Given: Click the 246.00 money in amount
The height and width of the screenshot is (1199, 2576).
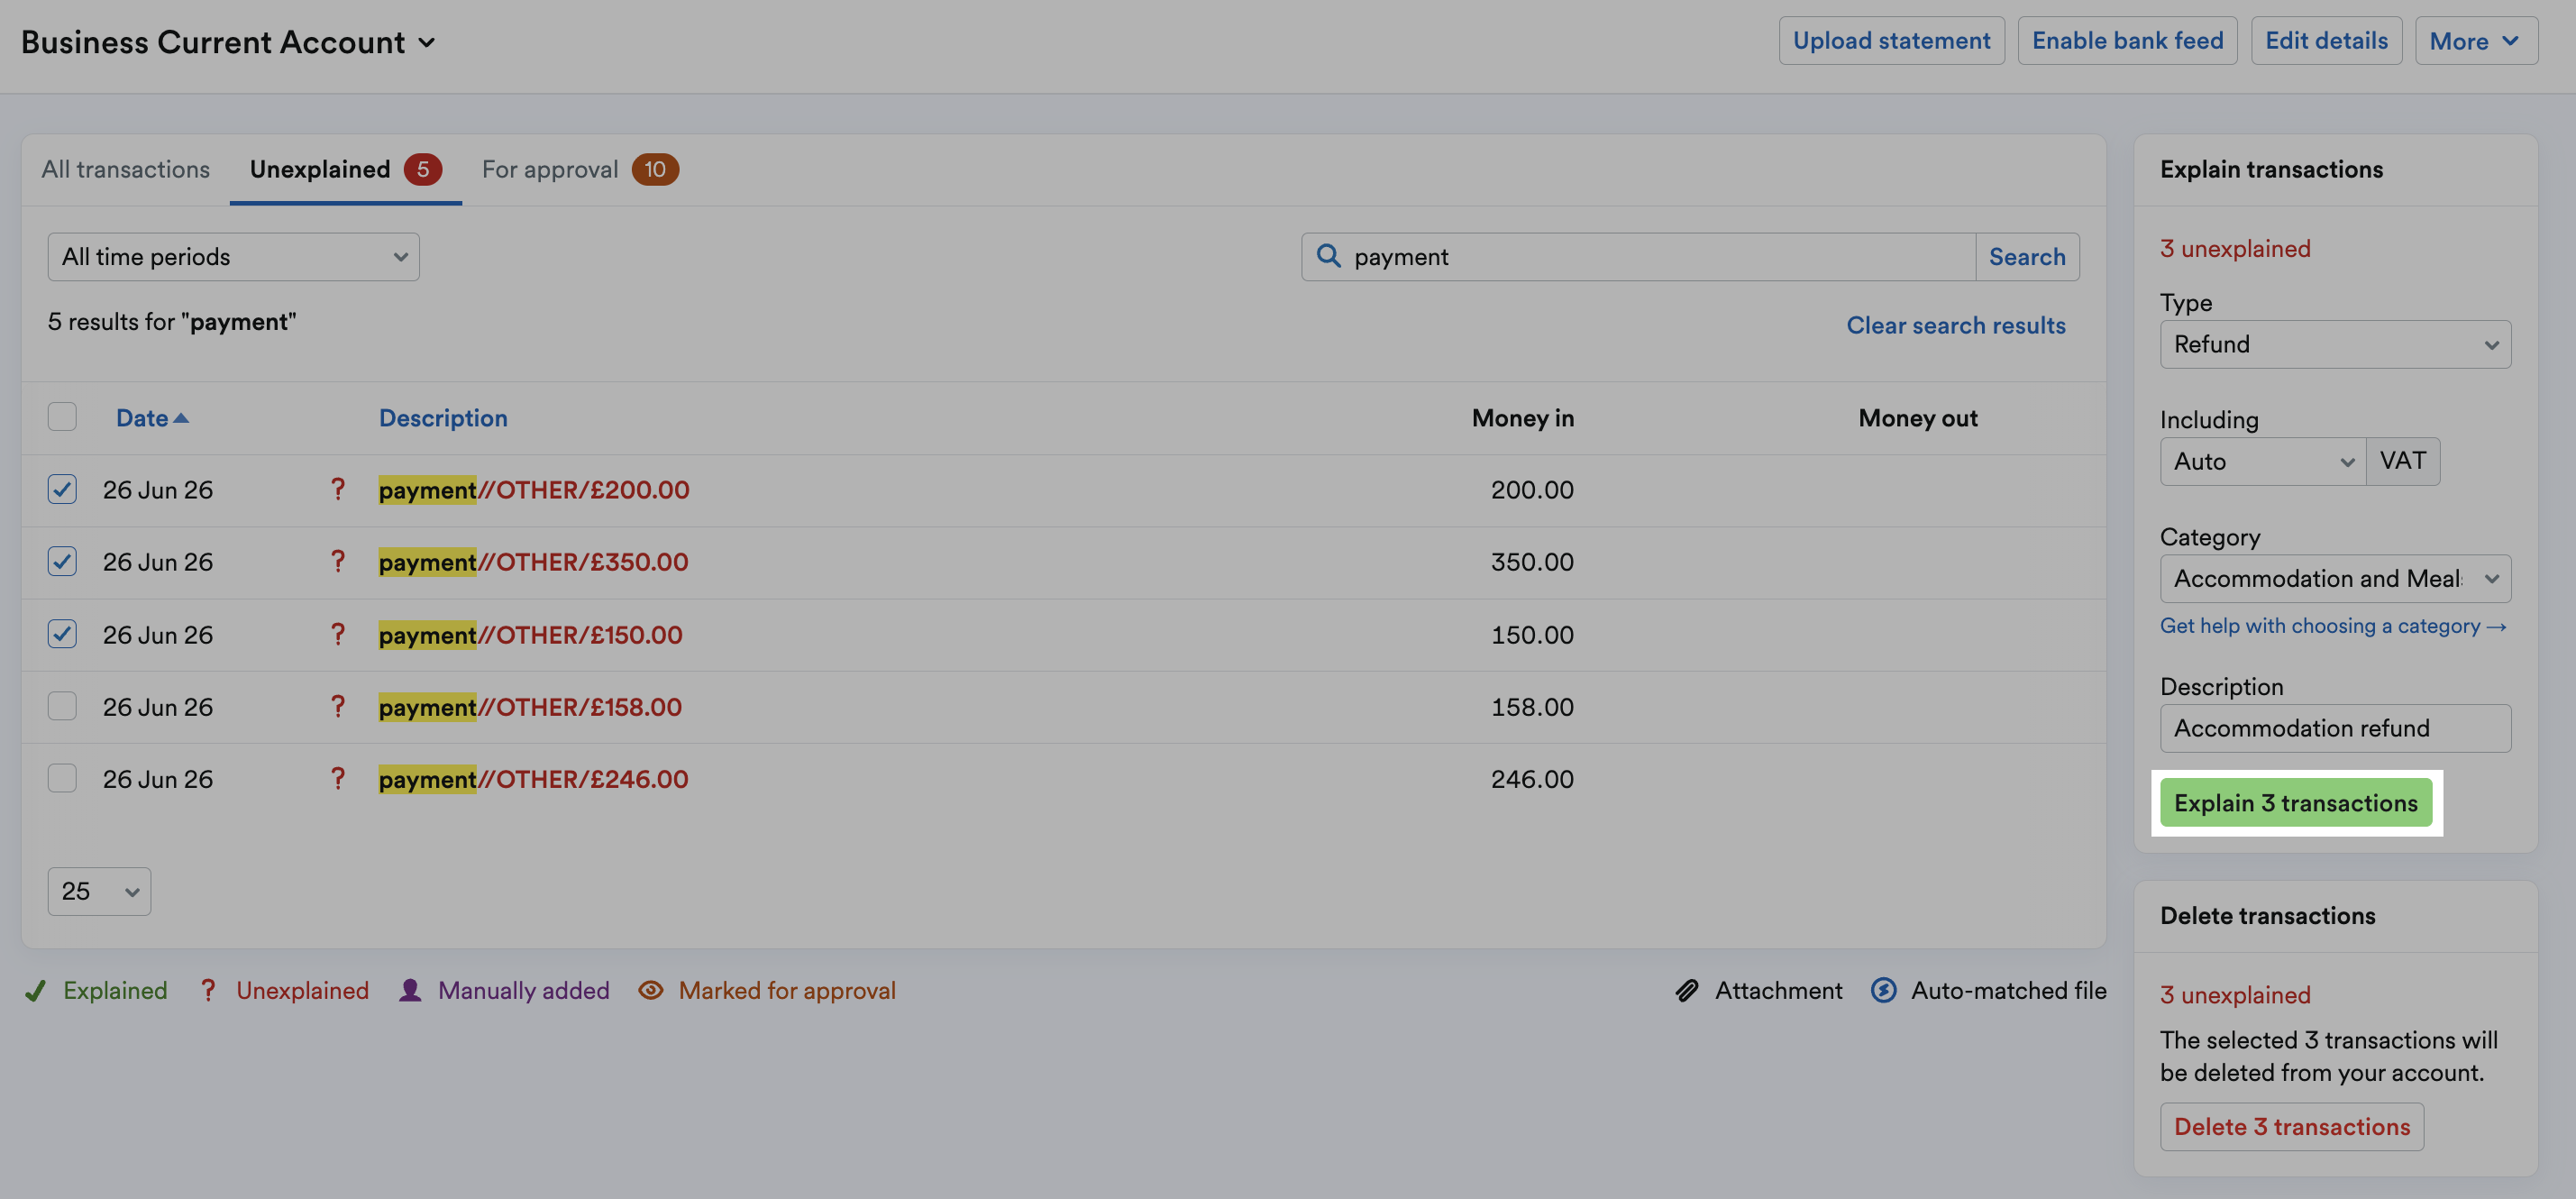Looking at the screenshot, I should coord(1532,778).
